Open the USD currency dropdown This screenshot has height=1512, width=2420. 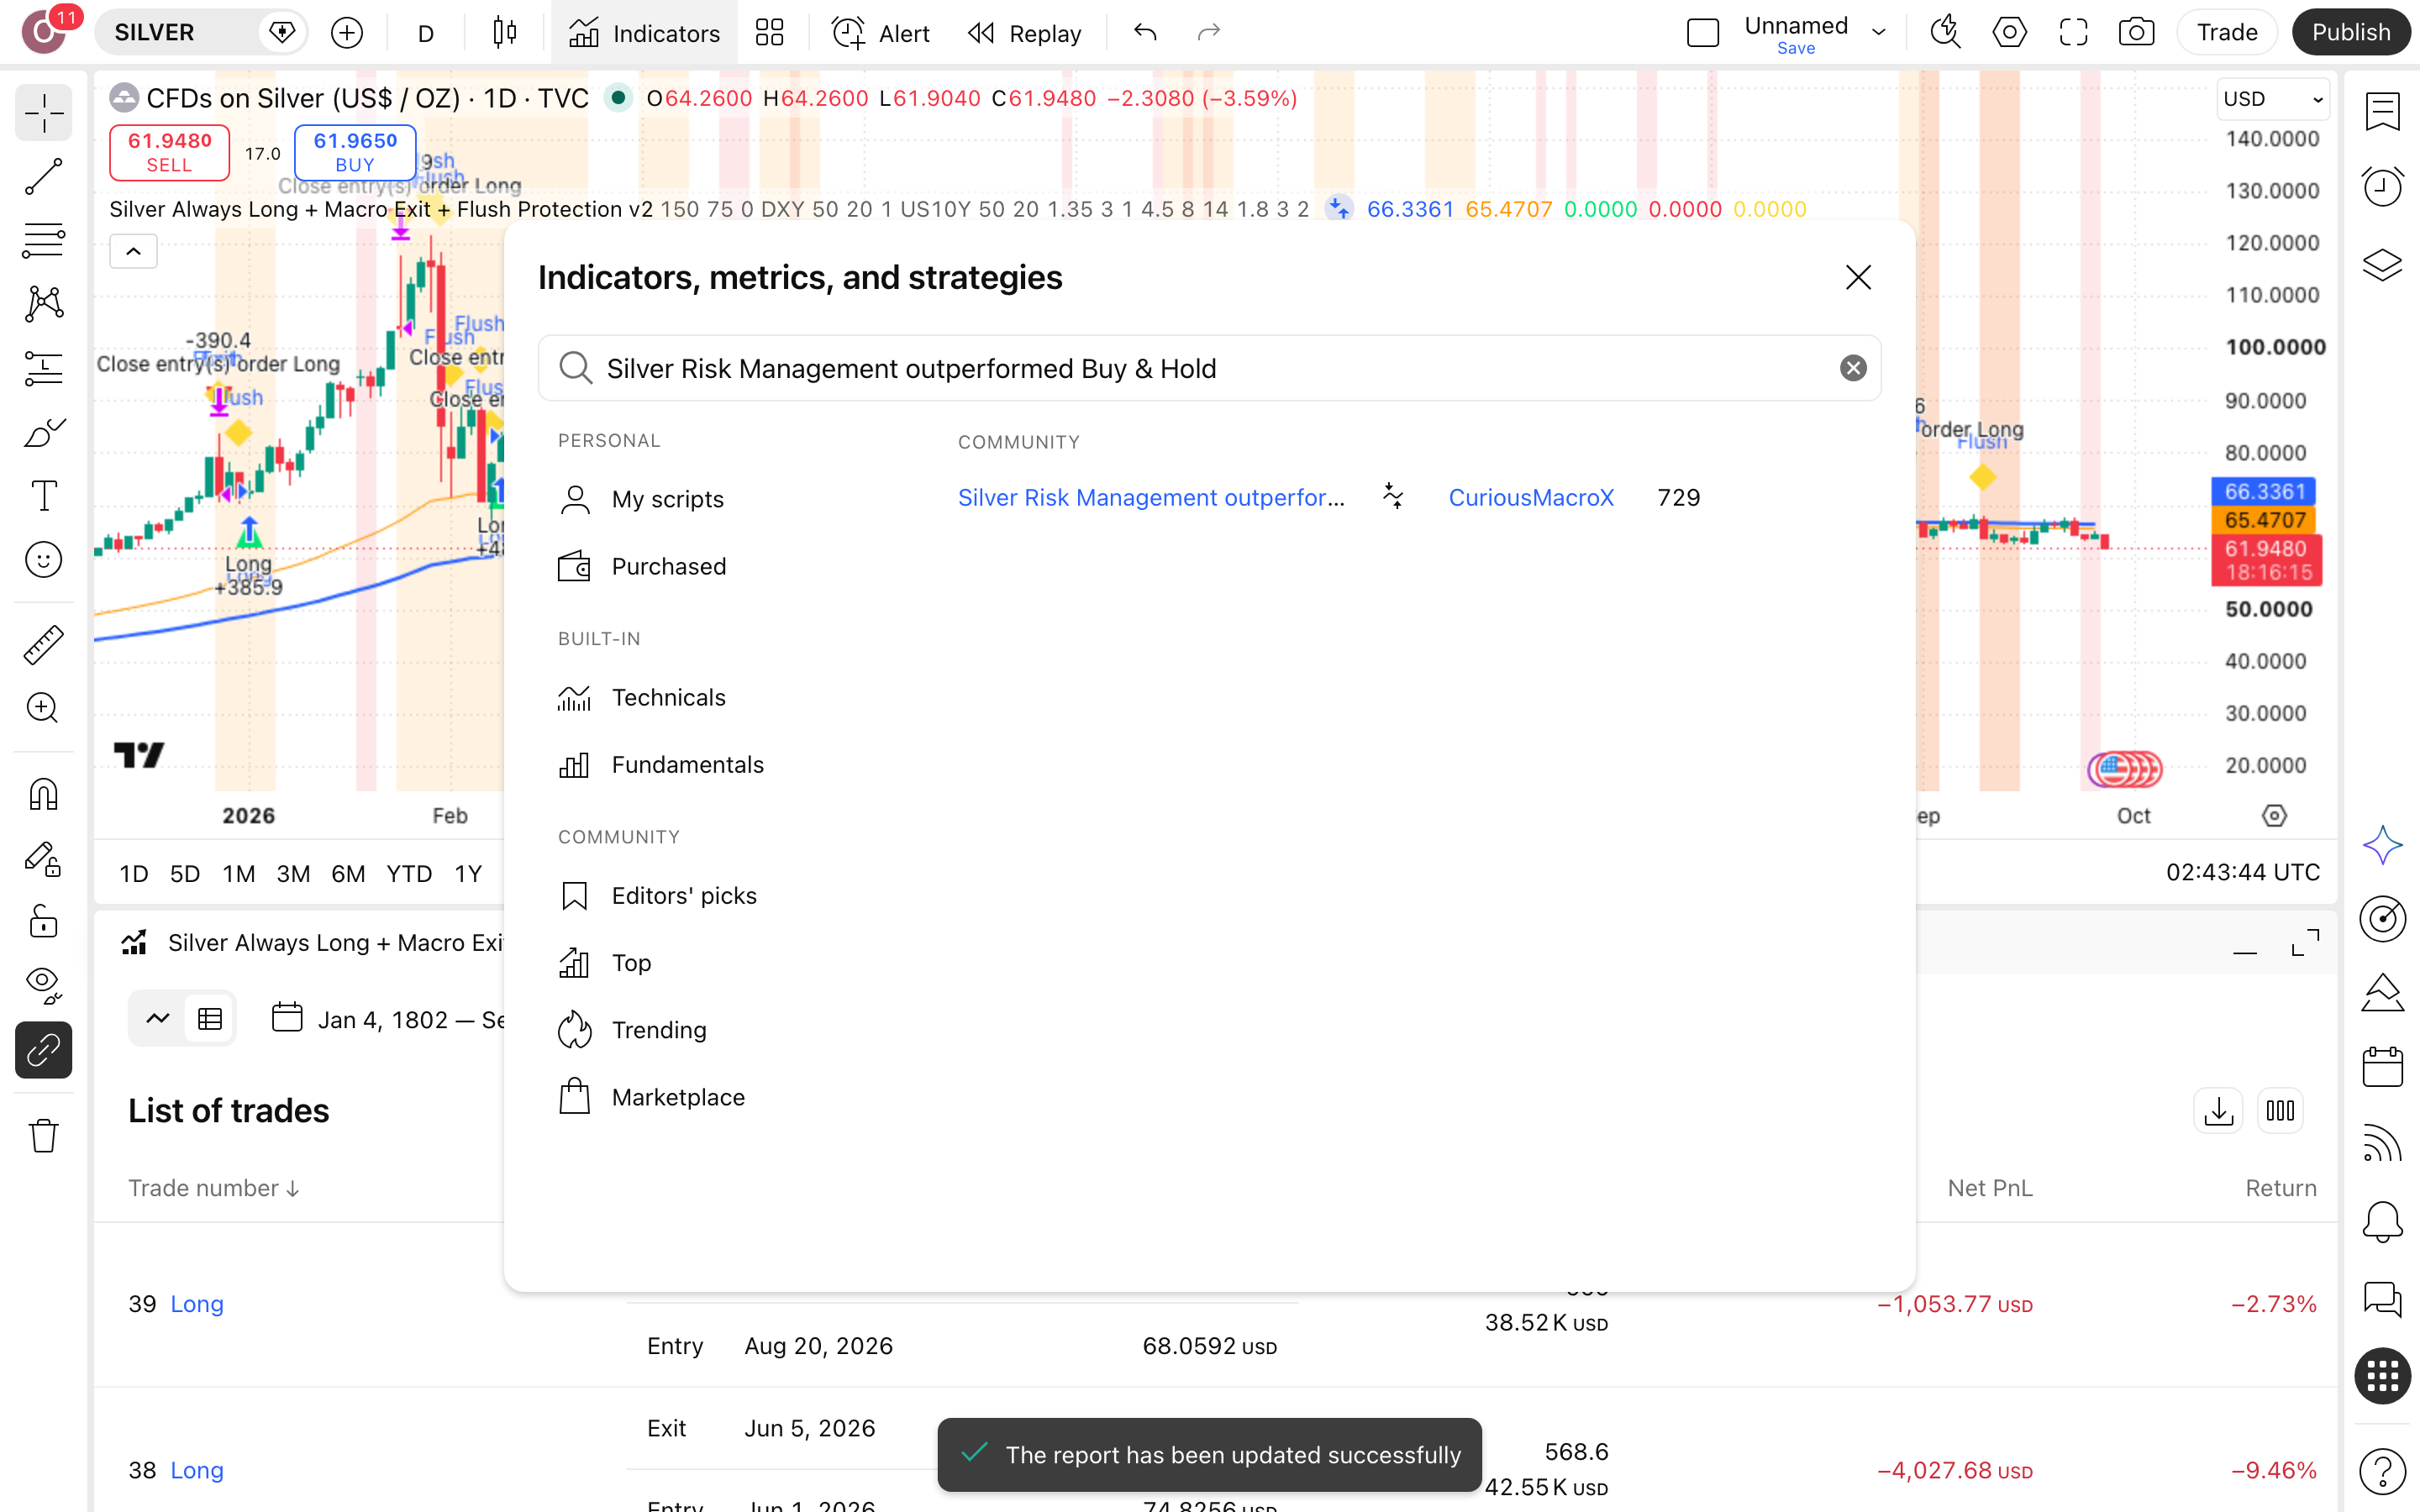tap(2272, 99)
